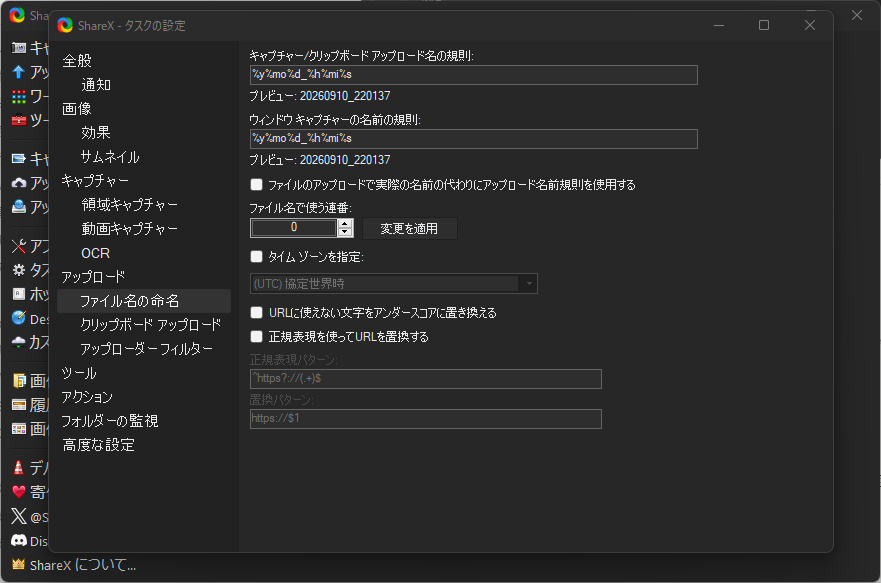Image resolution: width=881 pixels, height=583 pixels.
Task: Open the Hotkey settings icon in main window
Action: (x=19, y=294)
